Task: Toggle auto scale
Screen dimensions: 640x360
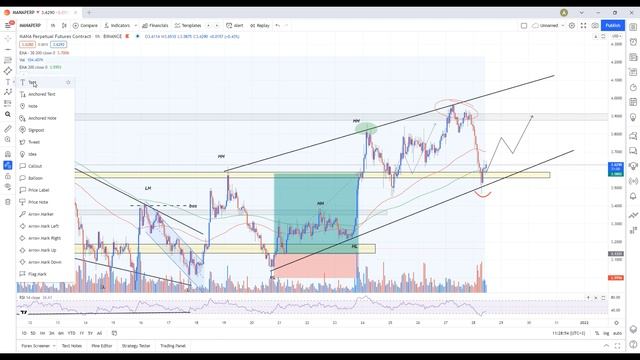Action: pos(618,333)
